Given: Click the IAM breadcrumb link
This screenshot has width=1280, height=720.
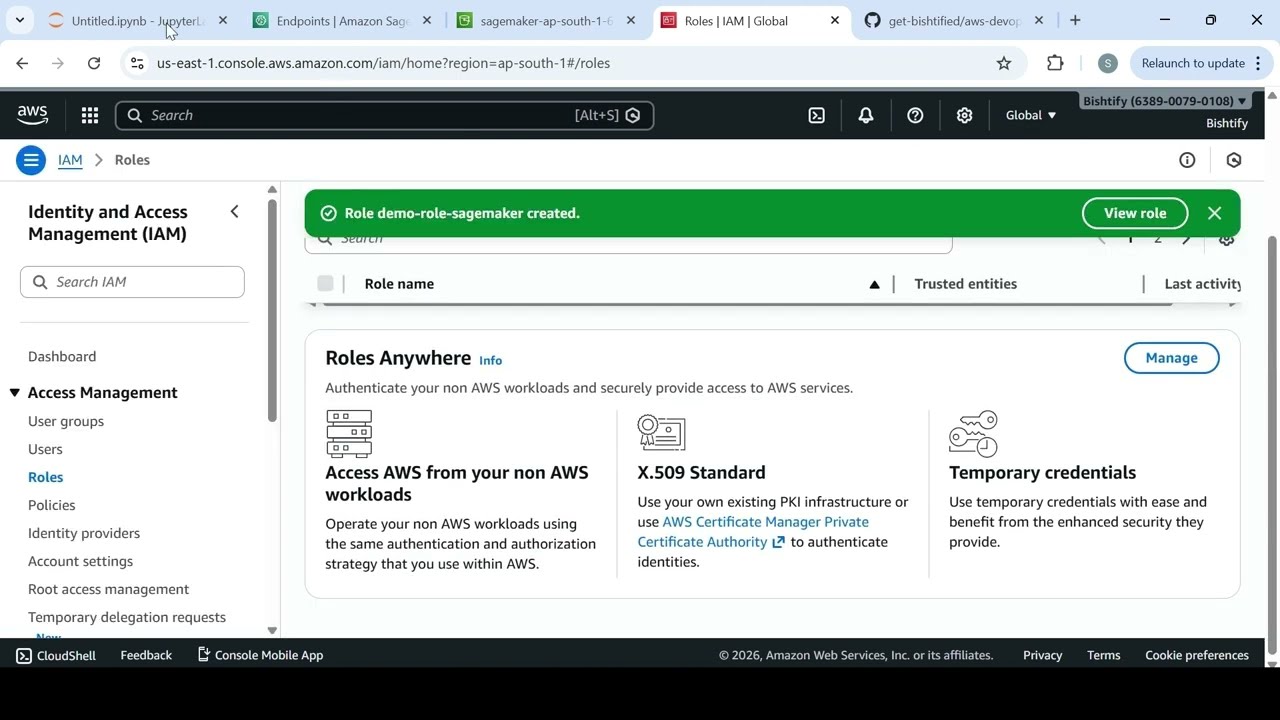Looking at the screenshot, I should point(70,160).
